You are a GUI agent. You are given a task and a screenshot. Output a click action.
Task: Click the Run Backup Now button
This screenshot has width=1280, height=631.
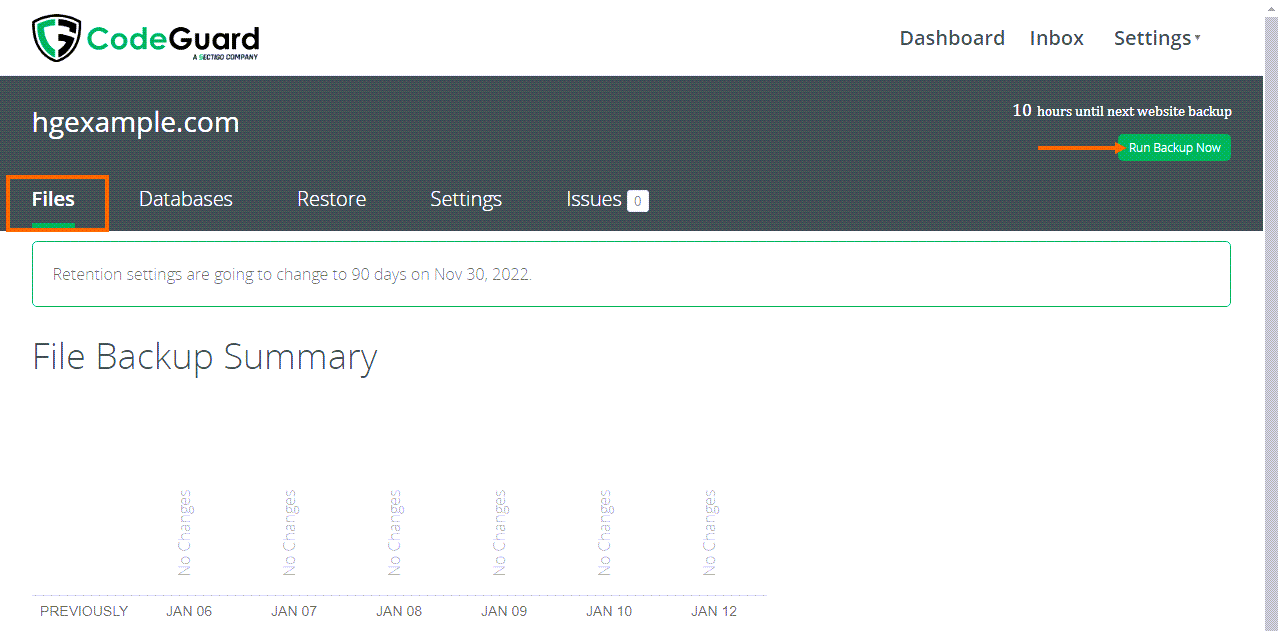point(1174,148)
